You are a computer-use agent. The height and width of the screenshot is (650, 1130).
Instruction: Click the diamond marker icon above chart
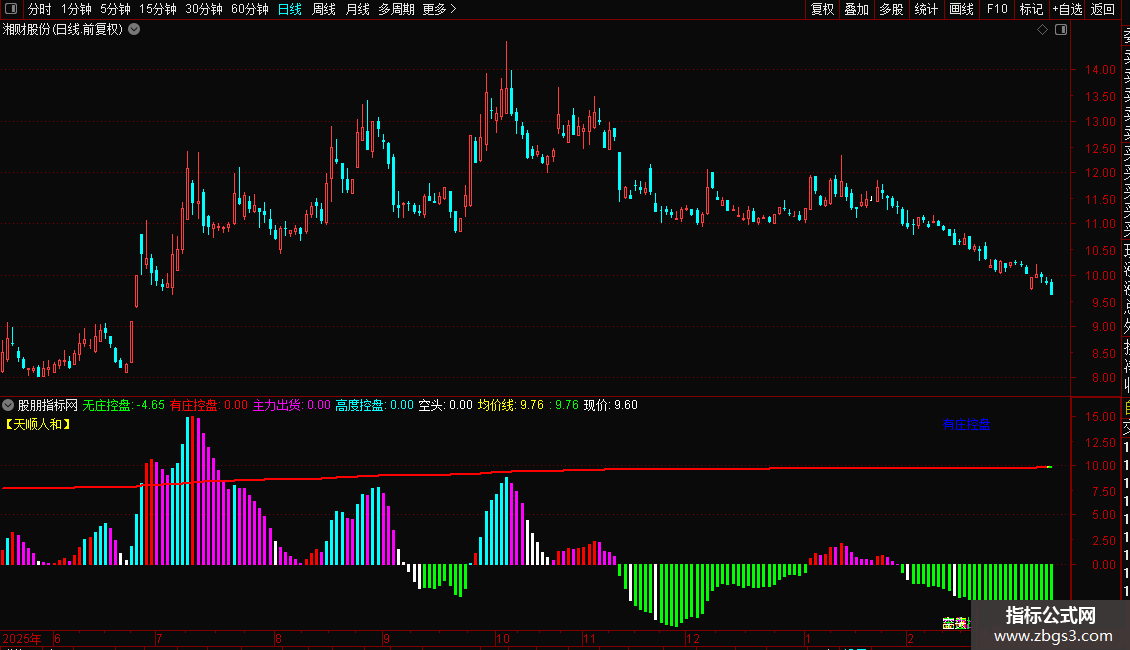coord(1042,30)
